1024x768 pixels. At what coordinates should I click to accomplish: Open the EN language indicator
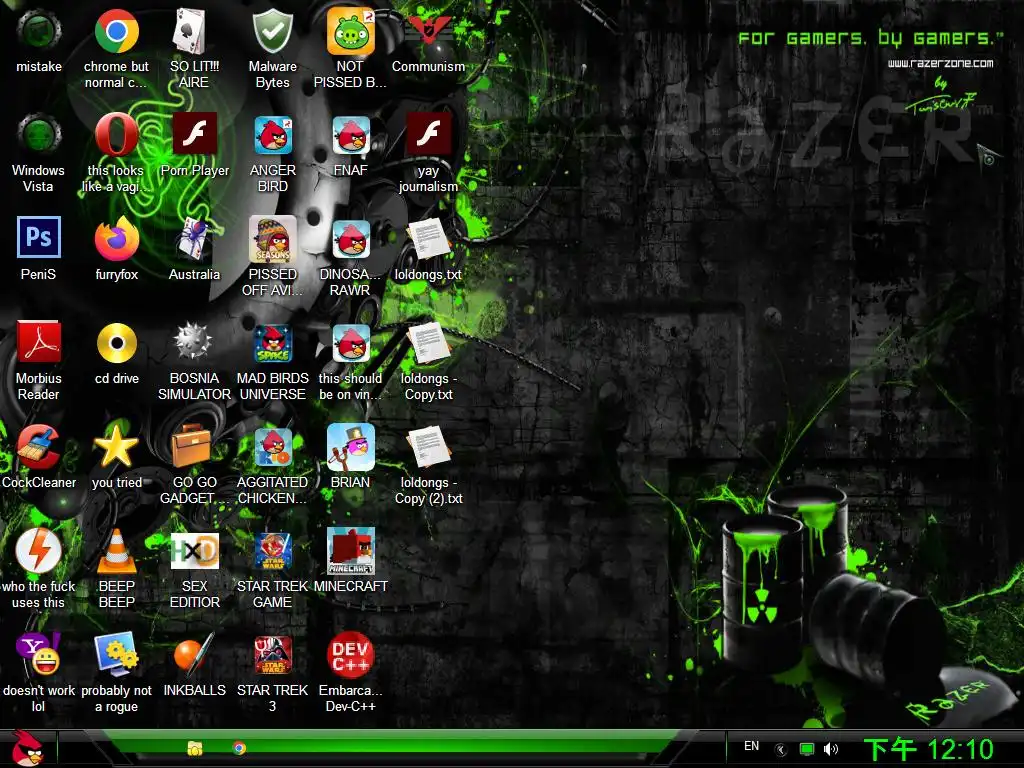click(x=752, y=746)
